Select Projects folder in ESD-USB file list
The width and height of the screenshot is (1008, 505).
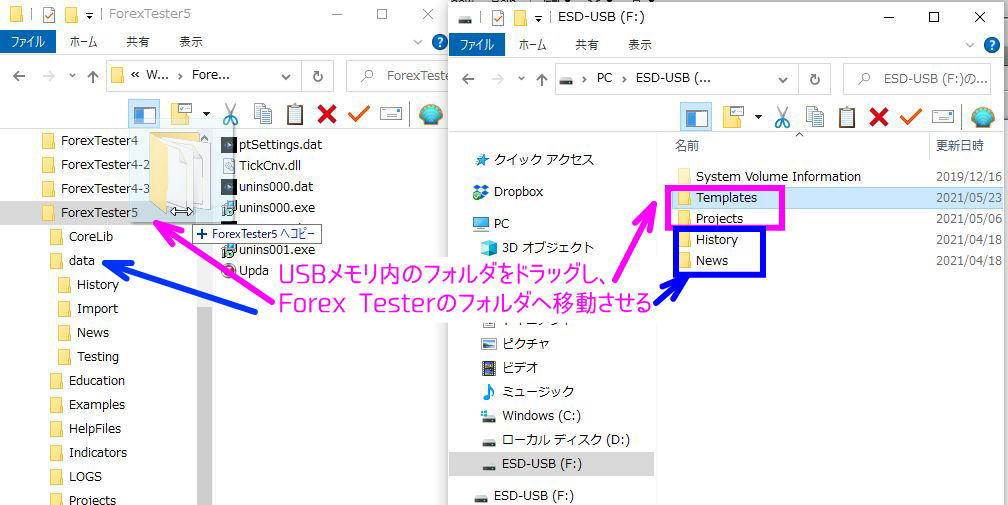coord(719,218)
